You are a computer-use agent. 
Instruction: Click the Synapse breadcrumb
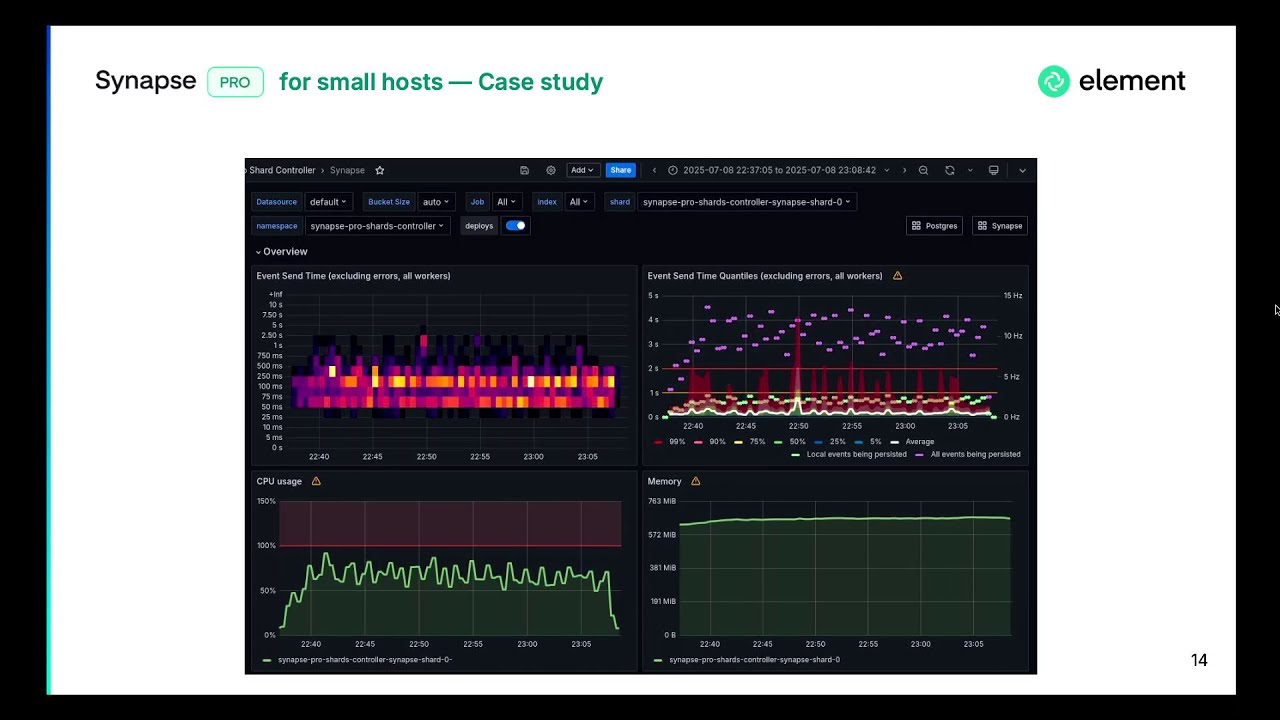click(x=347, y=170)
